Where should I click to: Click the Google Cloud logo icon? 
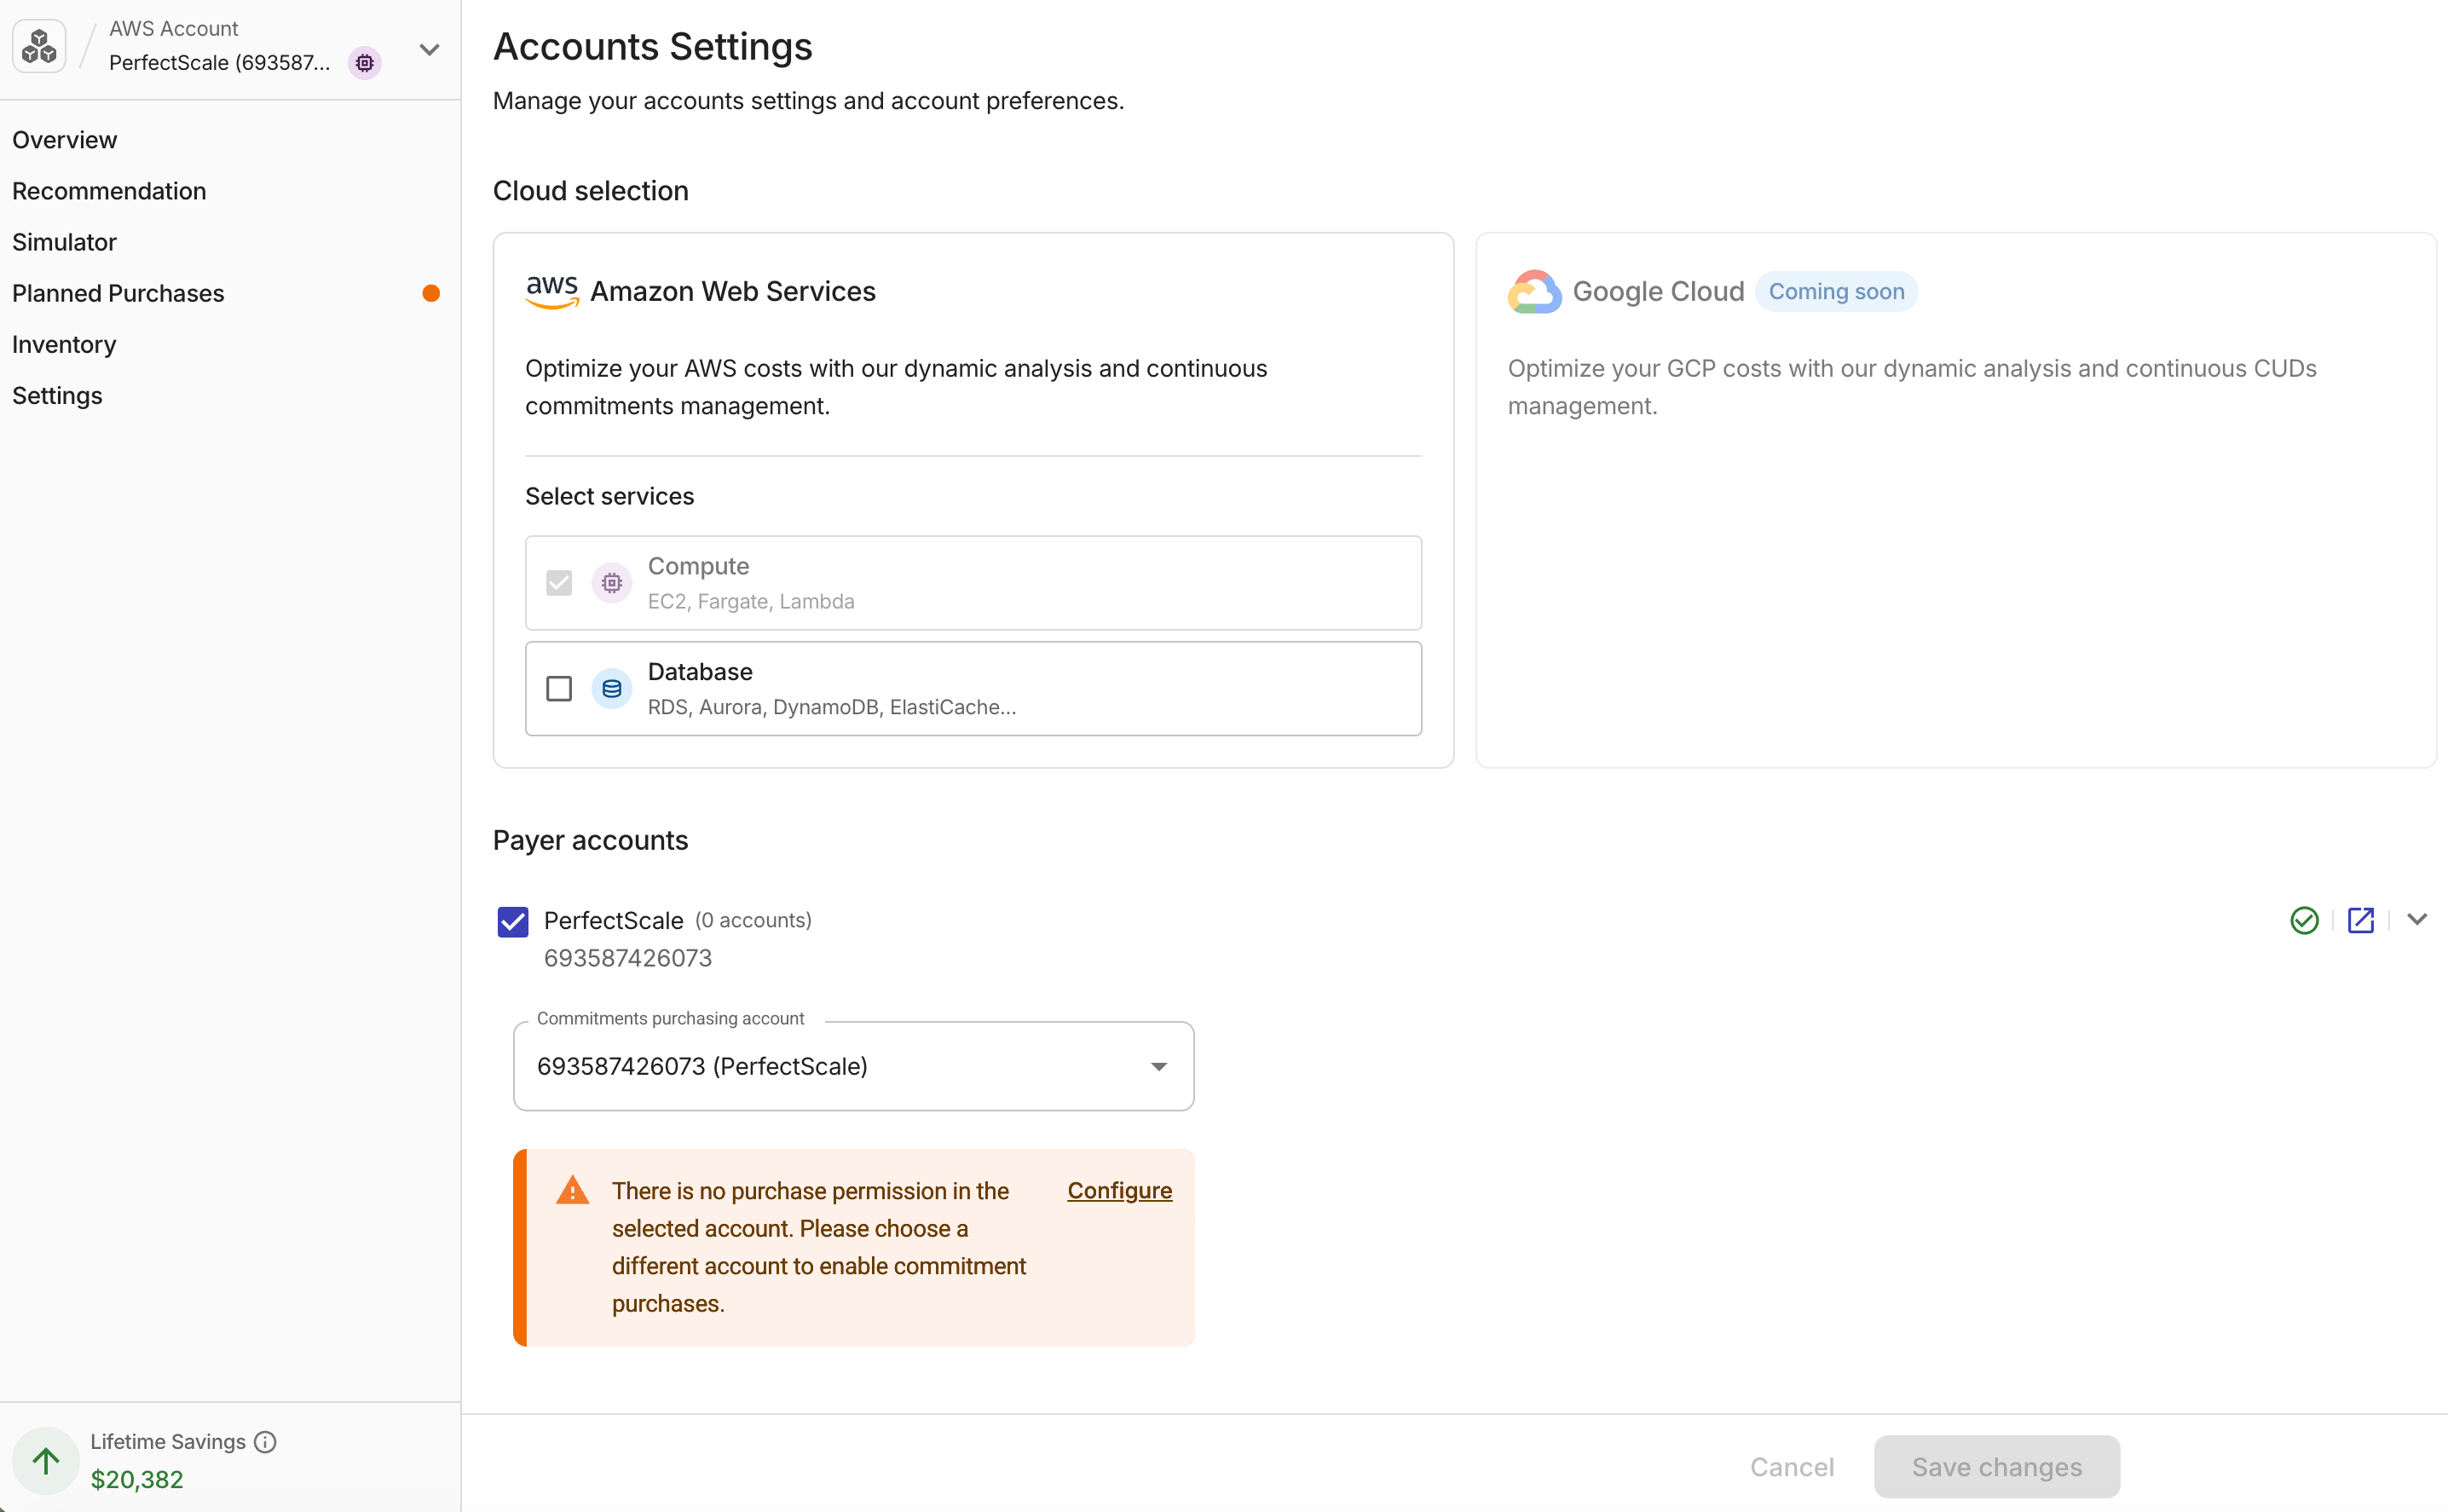coord(1534,291)
